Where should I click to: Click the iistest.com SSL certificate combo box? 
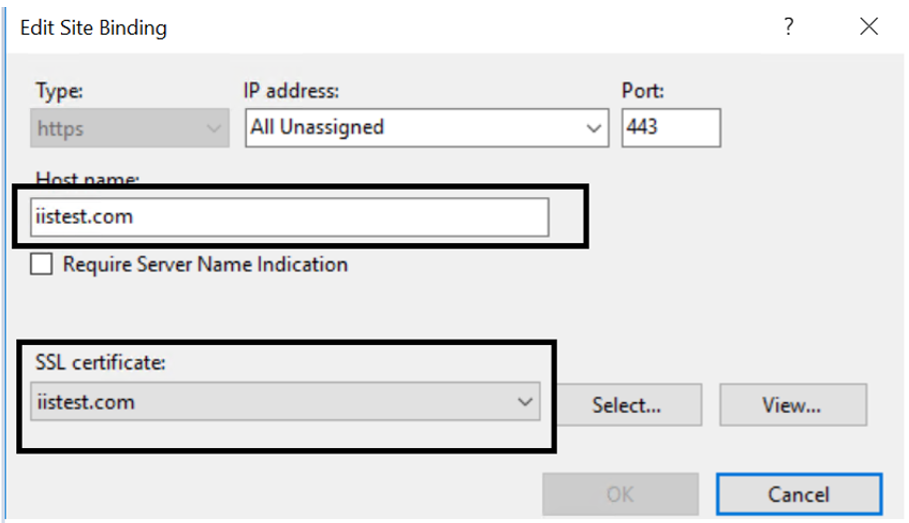(285, 401)
